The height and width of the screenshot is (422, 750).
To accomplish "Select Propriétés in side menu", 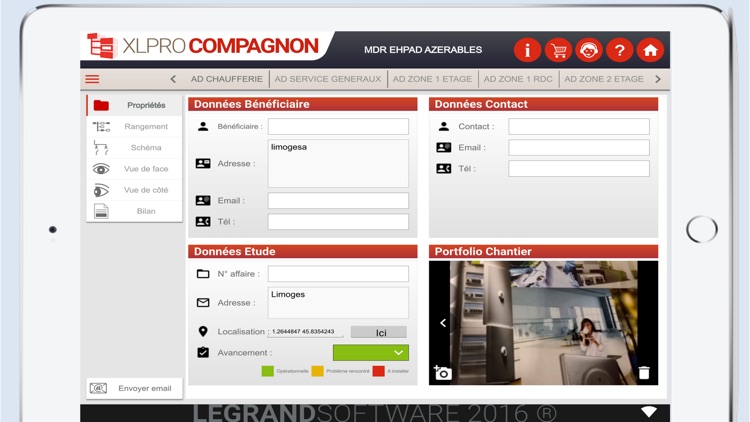I will [x=134, y=105].
